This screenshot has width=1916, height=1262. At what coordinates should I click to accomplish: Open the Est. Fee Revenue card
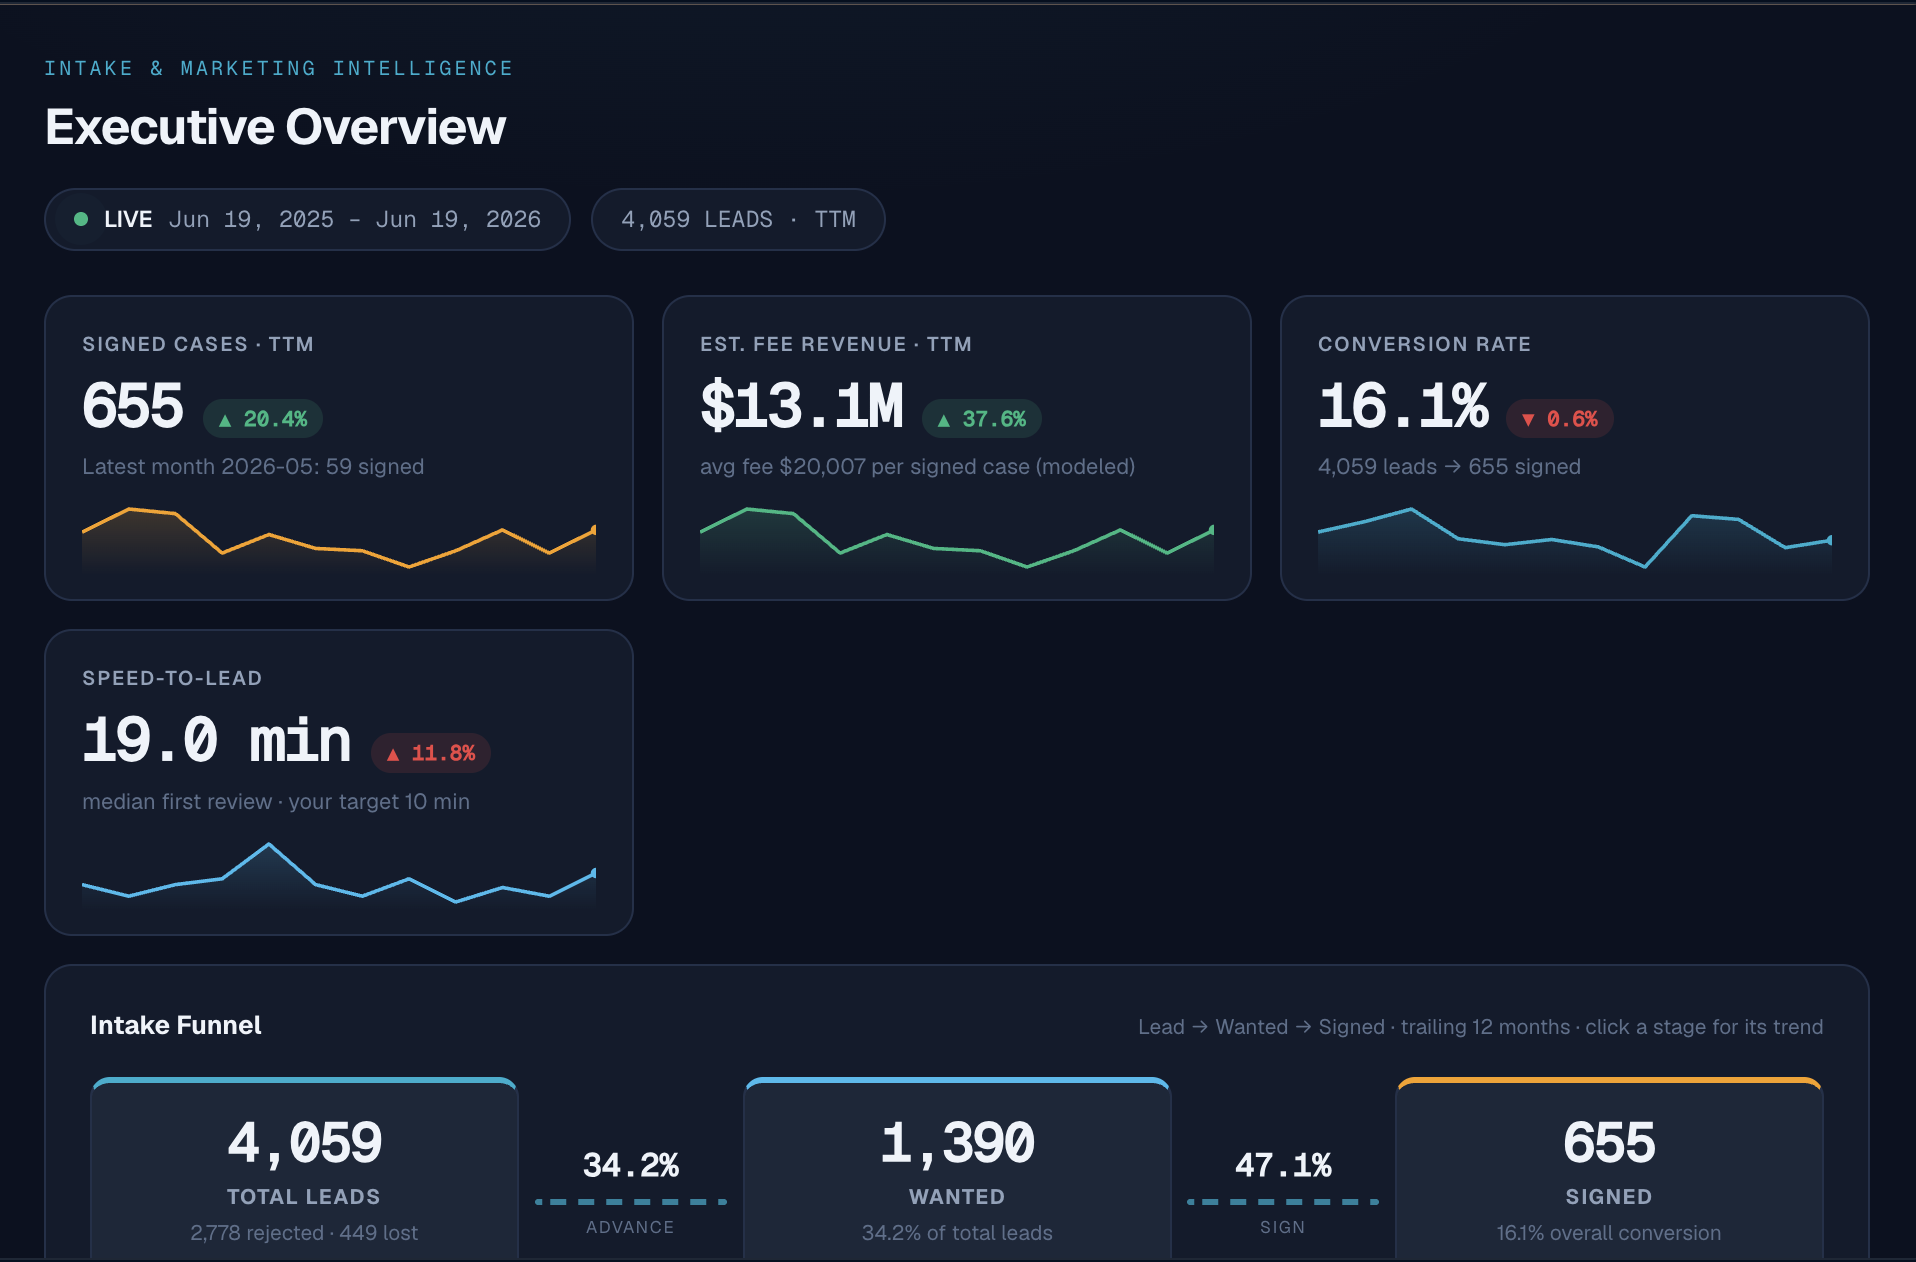click(957, 448)
